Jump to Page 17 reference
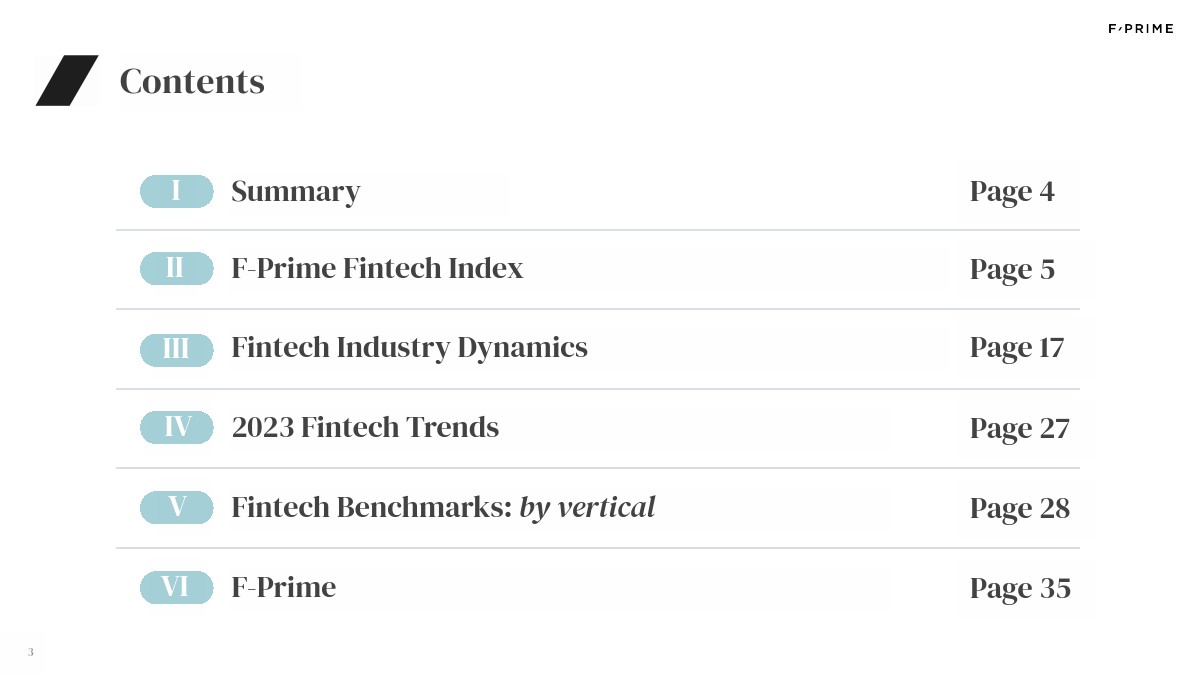Image resolution: width=1200 pixels, height=675 pixels. click(1017, 348)
